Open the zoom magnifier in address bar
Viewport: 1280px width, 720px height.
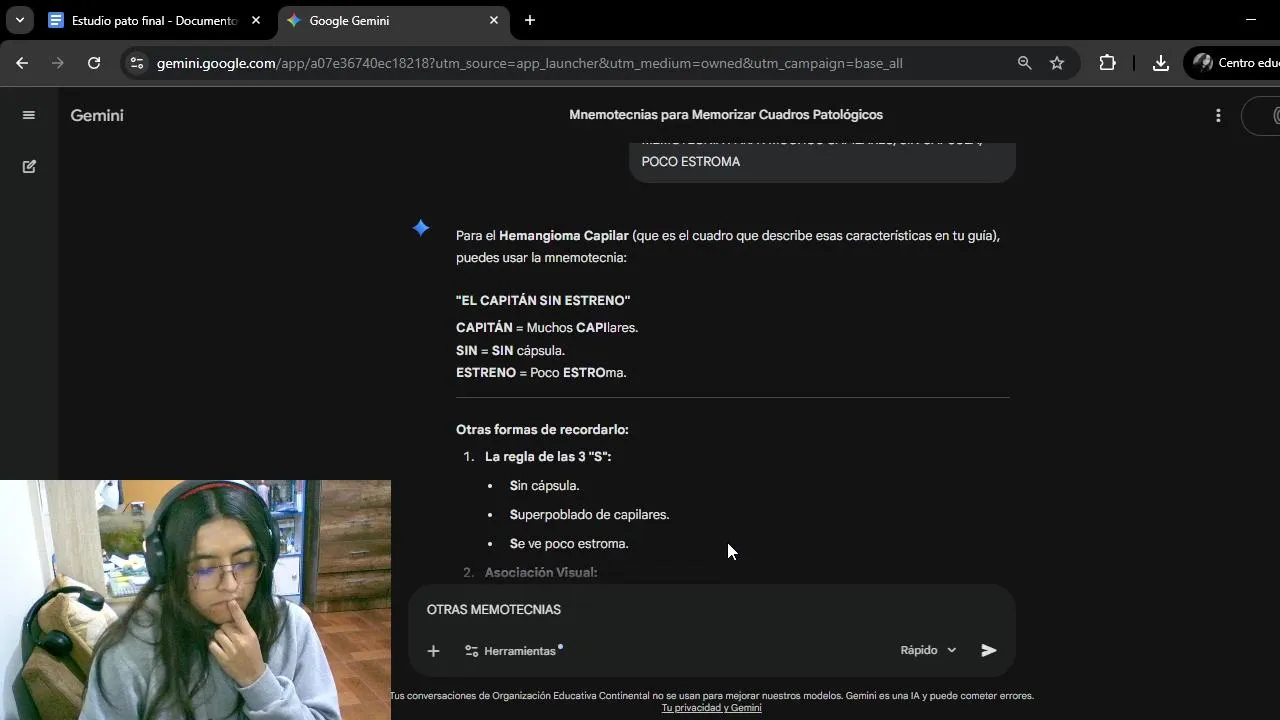(x=1024, y=63)
